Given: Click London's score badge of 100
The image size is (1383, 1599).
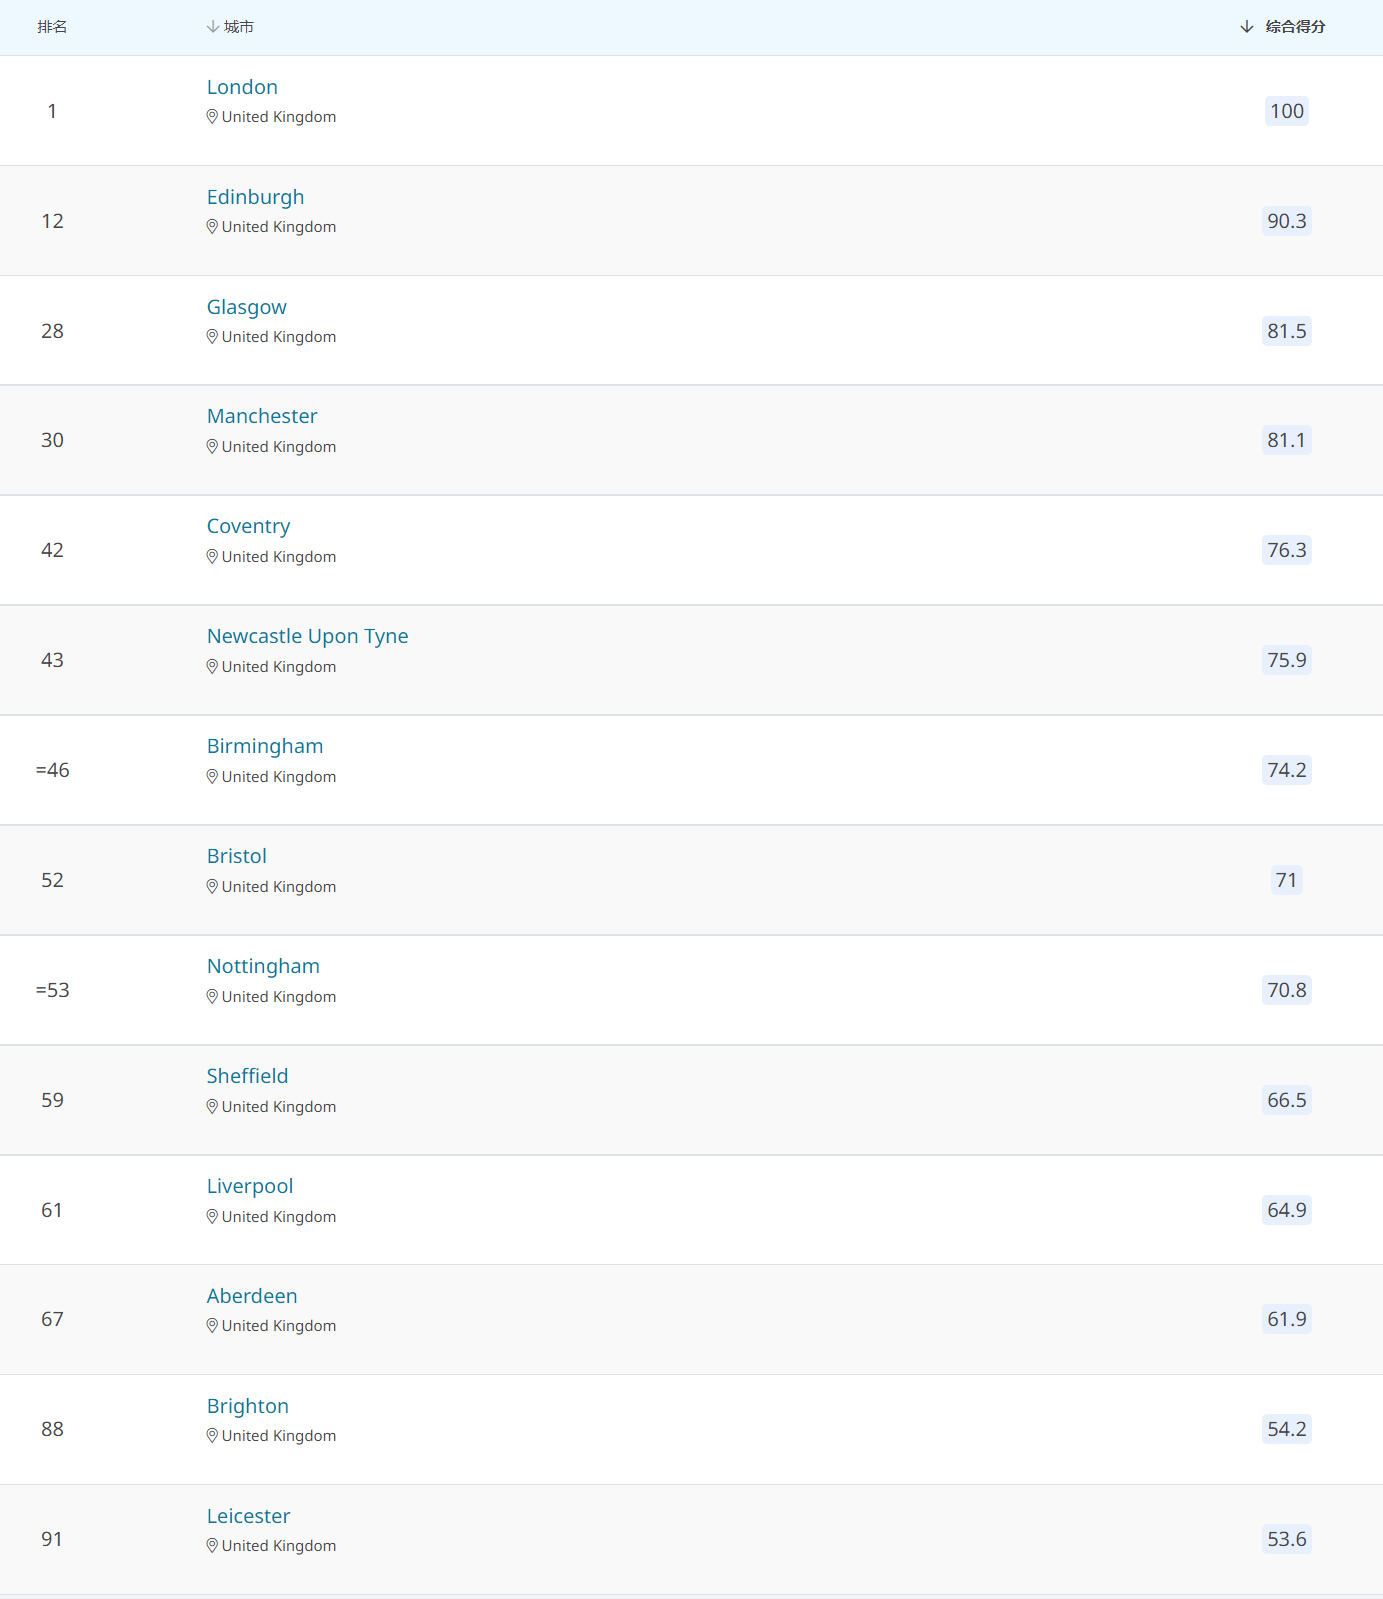Looking at the screenshot, I should (1286, 111).
